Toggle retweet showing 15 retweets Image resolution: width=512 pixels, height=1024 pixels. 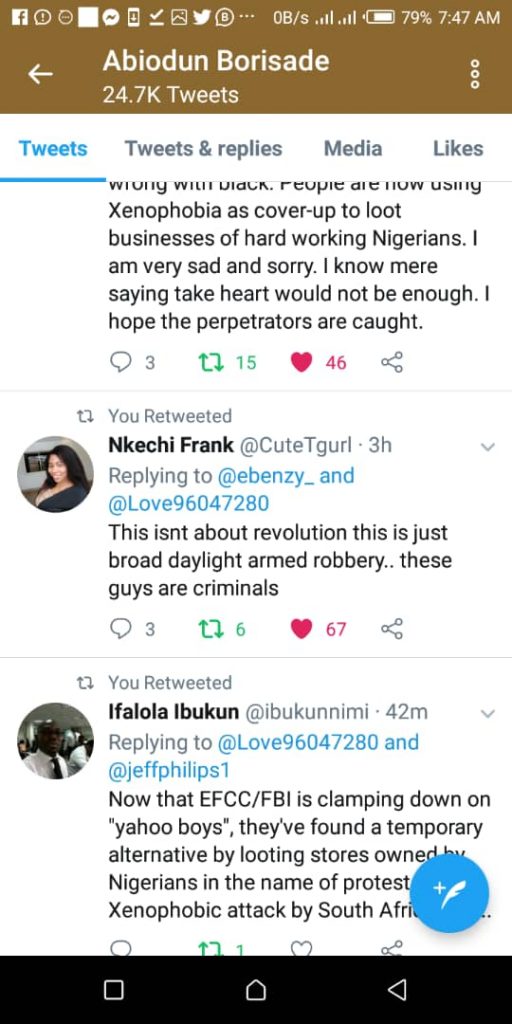(x=211, y=362)
